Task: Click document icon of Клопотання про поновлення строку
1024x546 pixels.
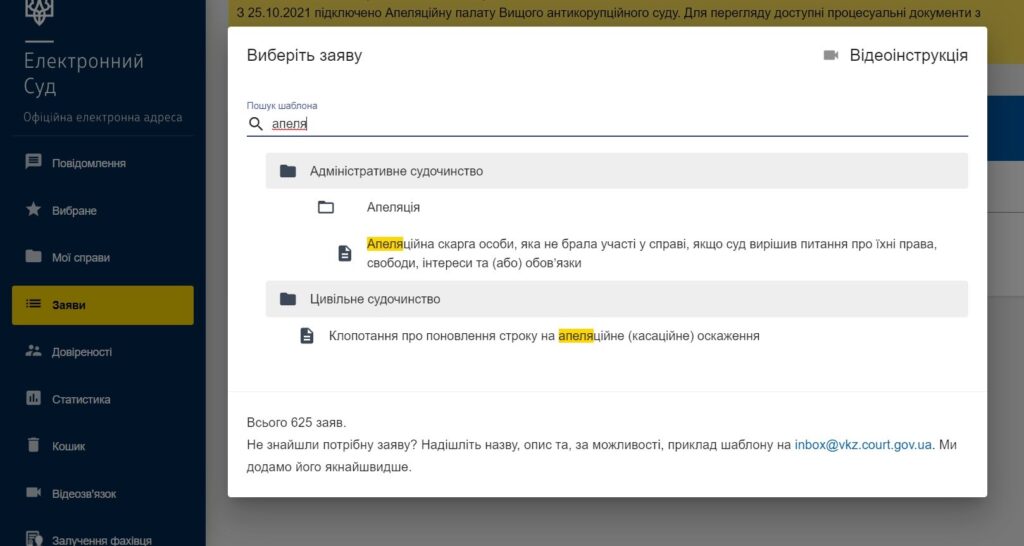Action: point(307,336)
